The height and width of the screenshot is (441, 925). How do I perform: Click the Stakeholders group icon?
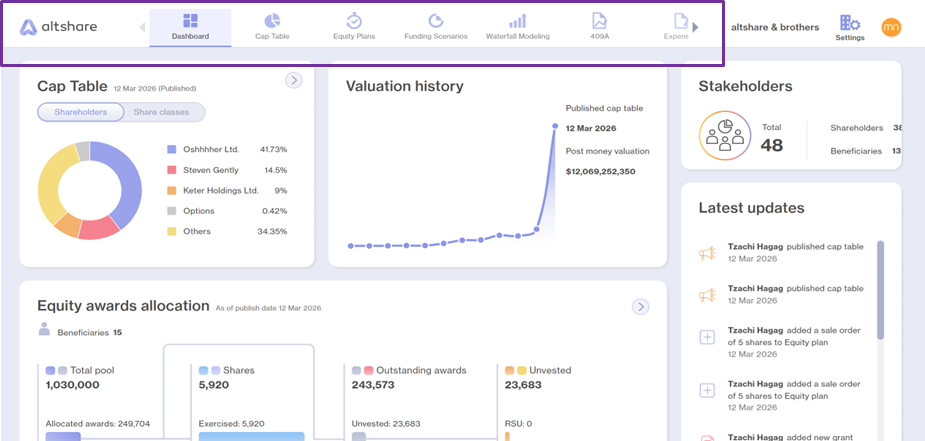[725, 135]
